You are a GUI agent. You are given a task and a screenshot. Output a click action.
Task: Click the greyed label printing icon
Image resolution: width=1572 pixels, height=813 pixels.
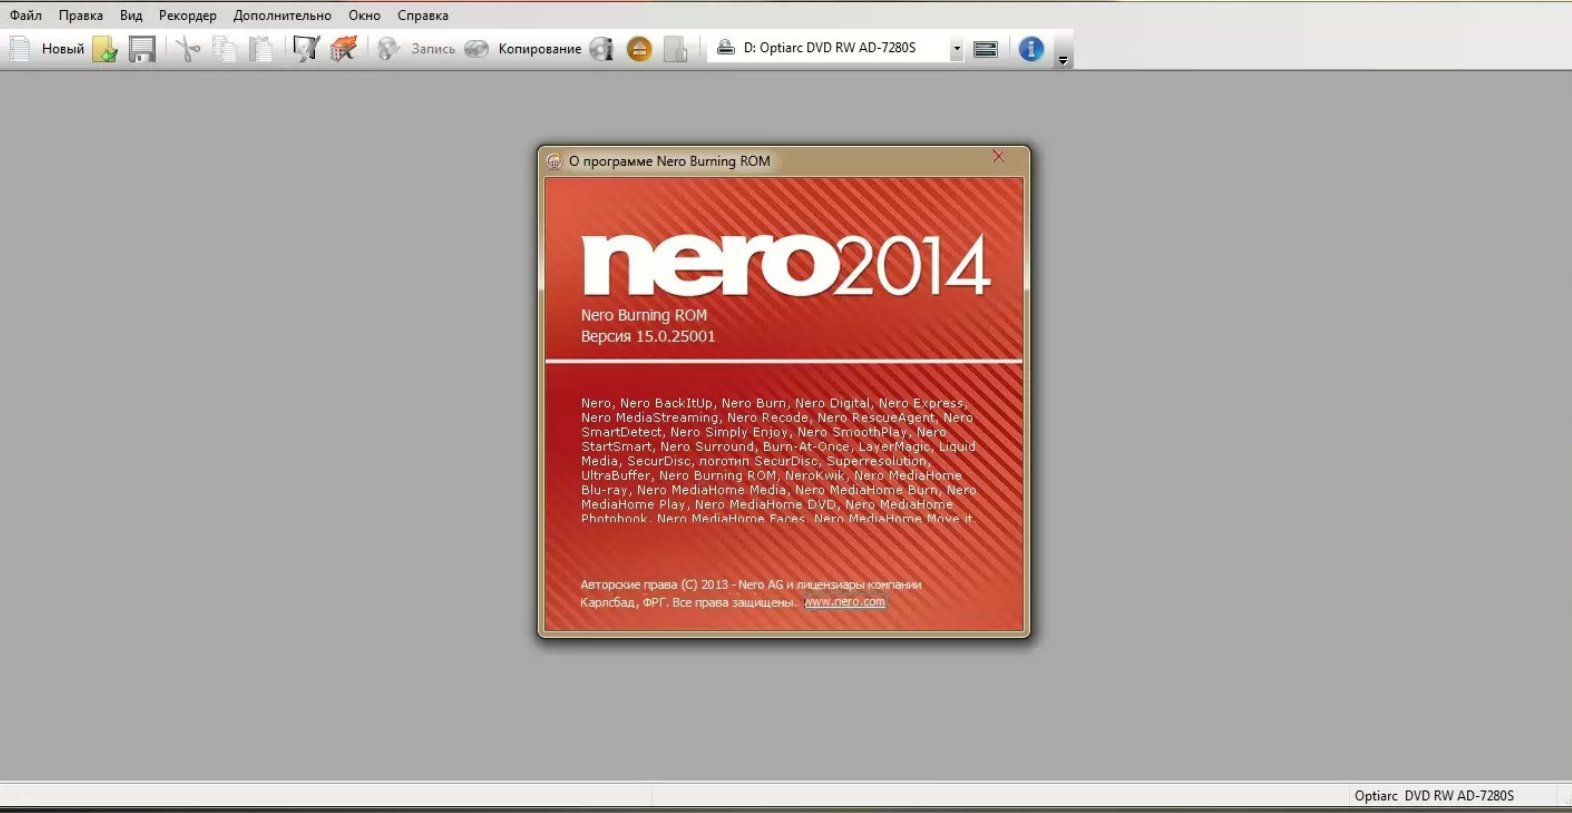676,48
